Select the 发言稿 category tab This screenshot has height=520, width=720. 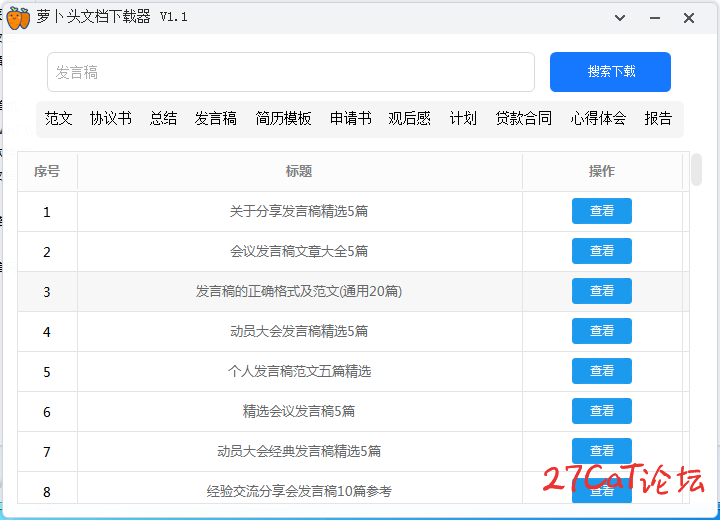215,119
